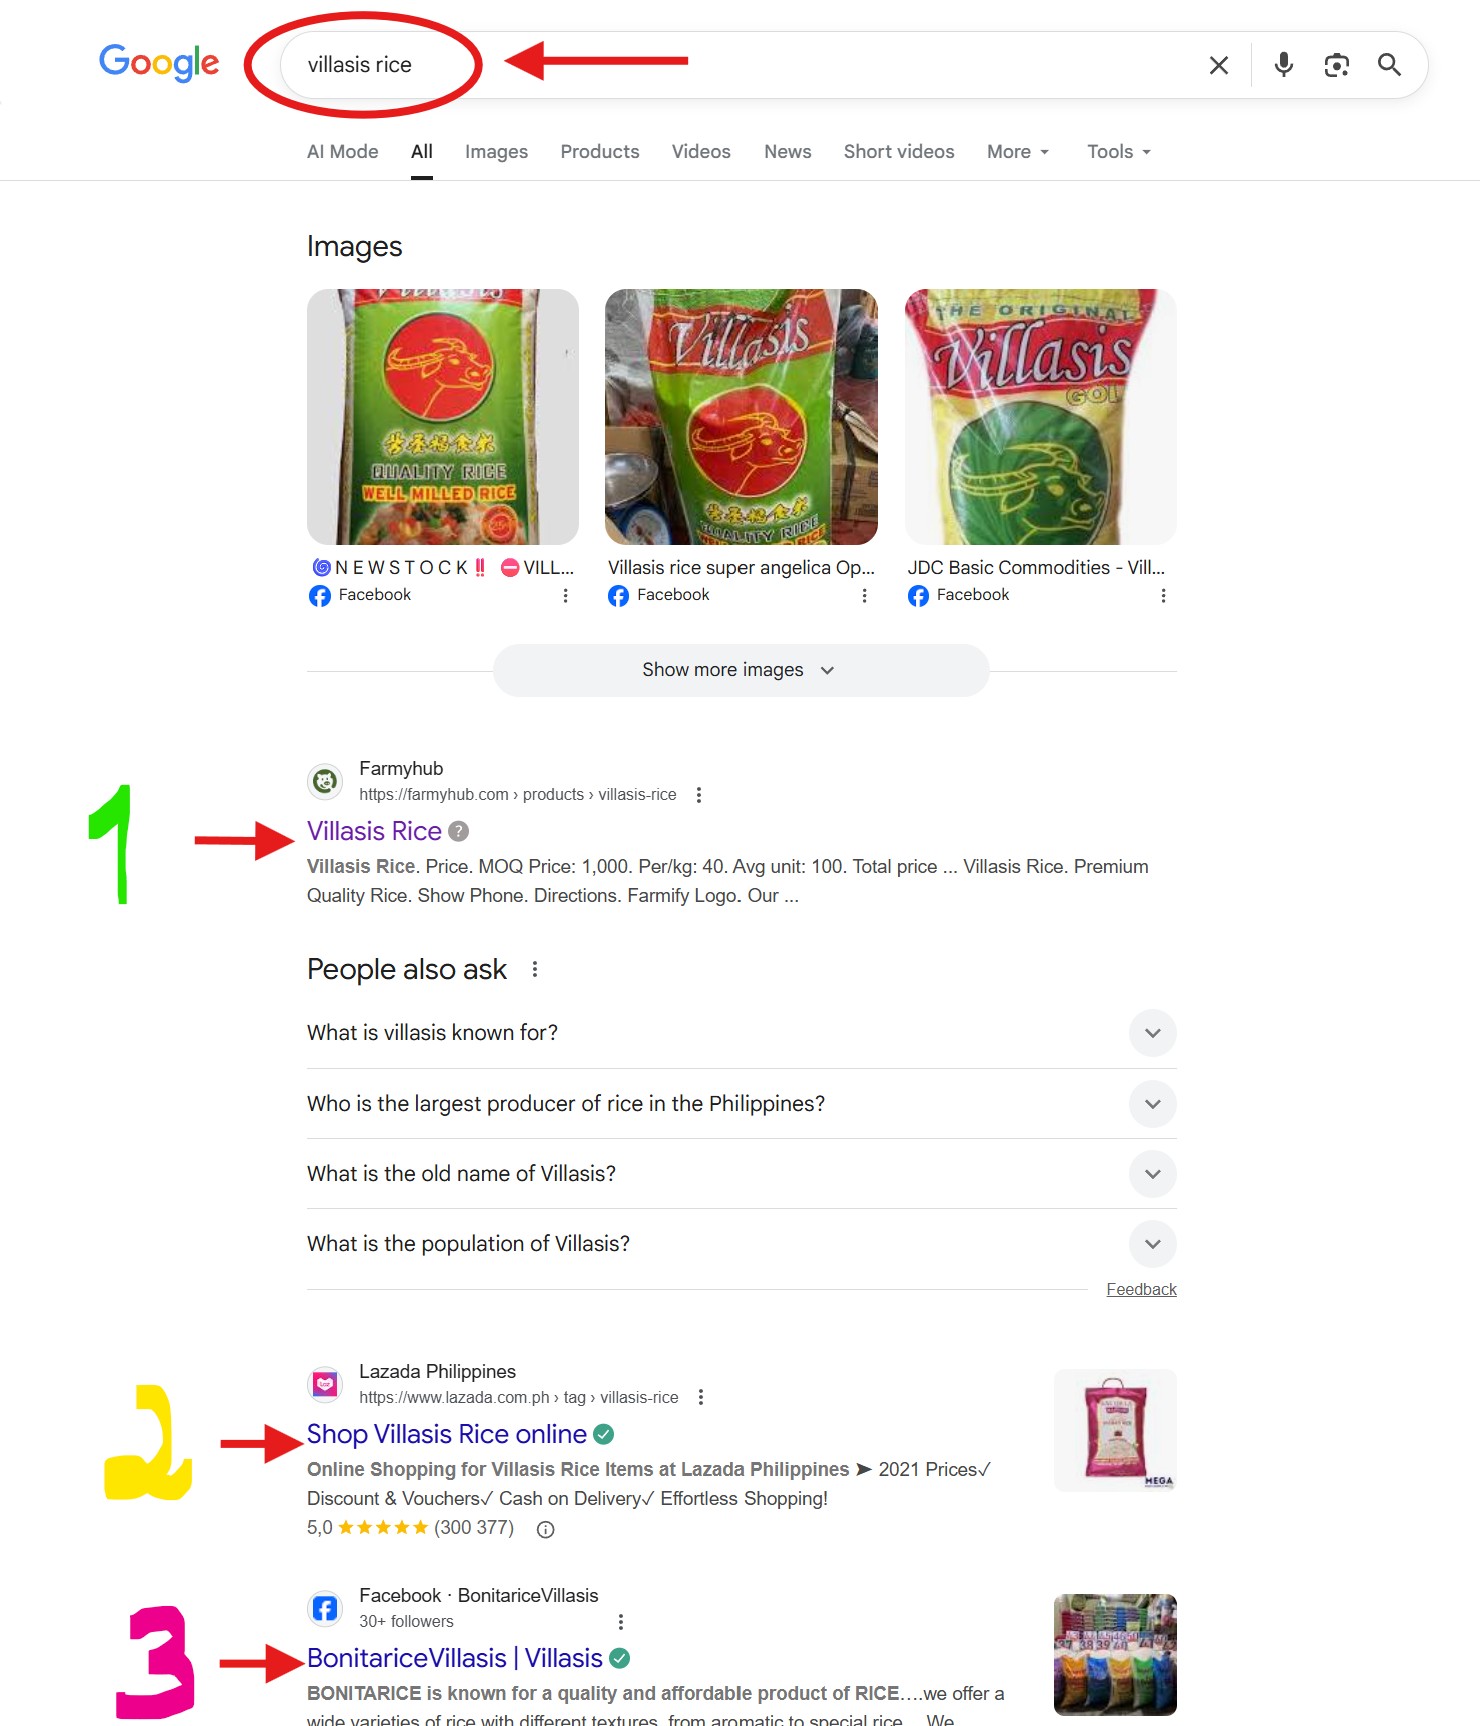Click rating info icon under Lazada result
1480x1726 pixels.
[x=546, y=1529]
